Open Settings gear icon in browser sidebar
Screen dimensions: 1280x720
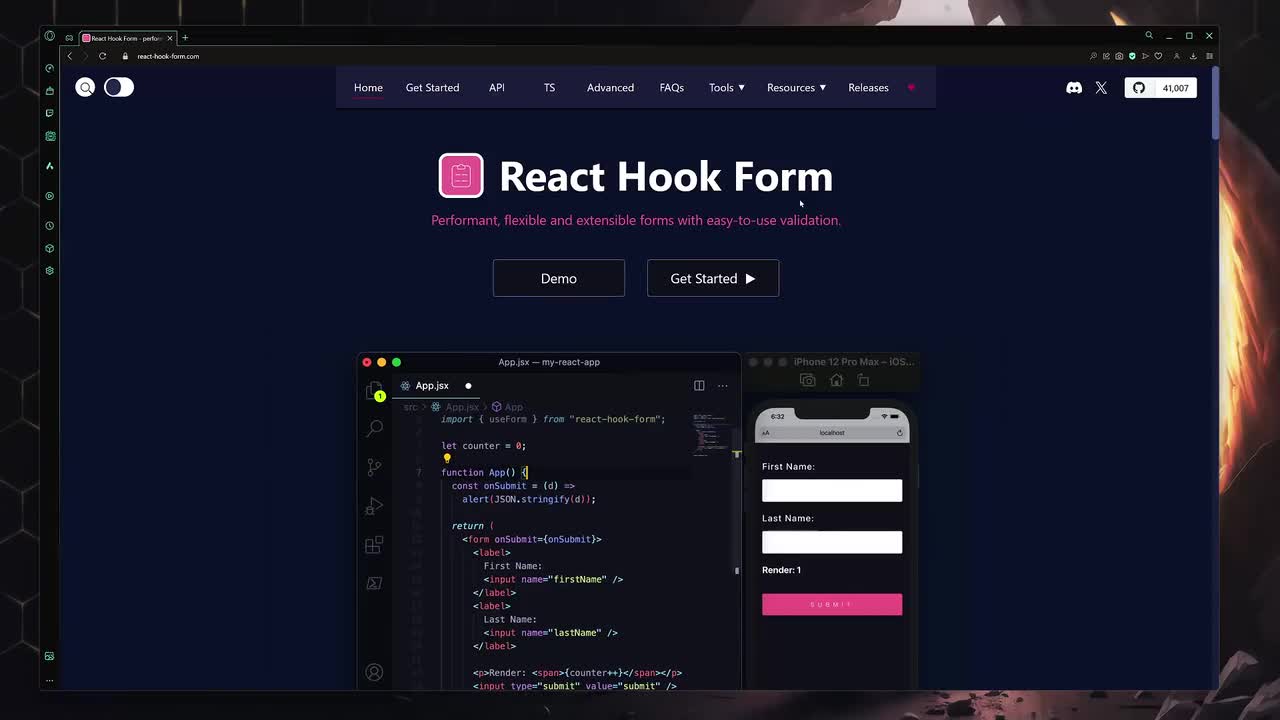[50, 270]
